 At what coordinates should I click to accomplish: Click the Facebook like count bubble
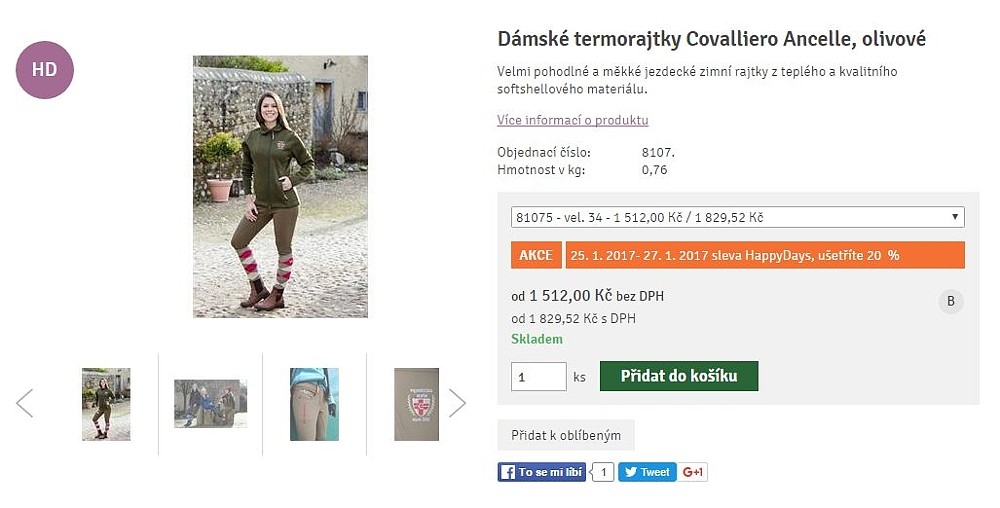coord(603,472)
